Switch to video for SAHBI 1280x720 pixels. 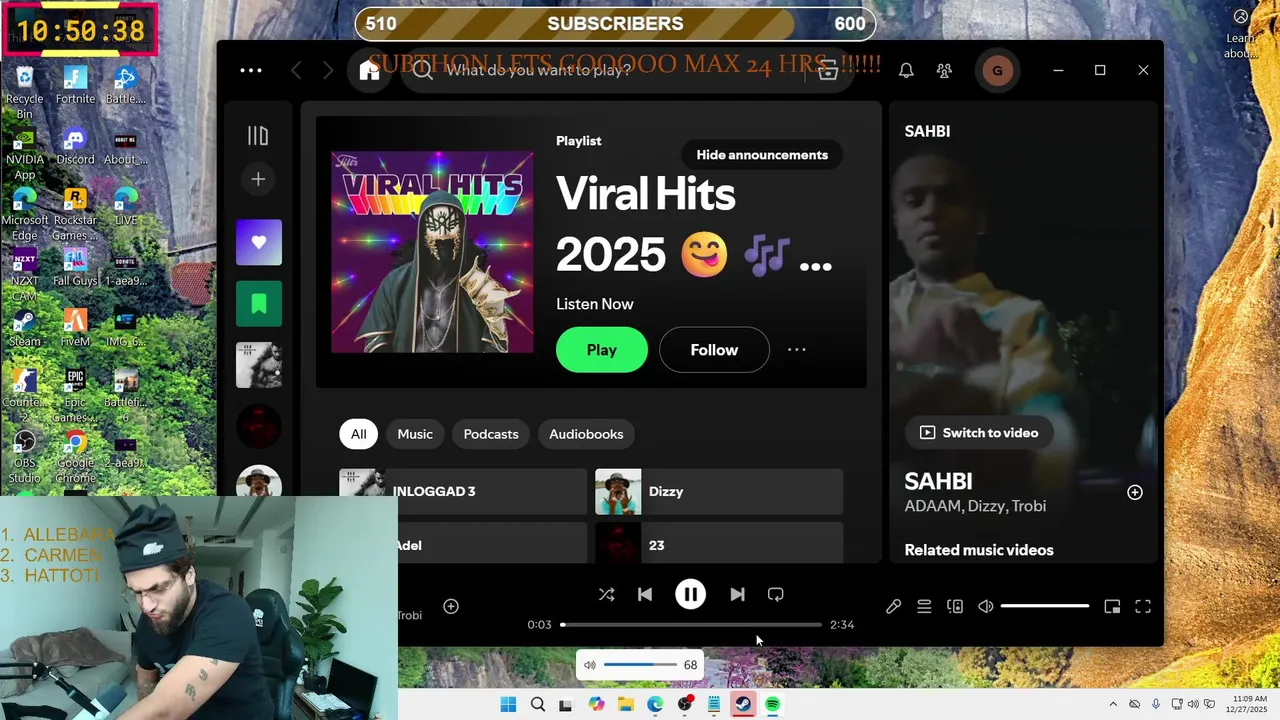(979, 433)
